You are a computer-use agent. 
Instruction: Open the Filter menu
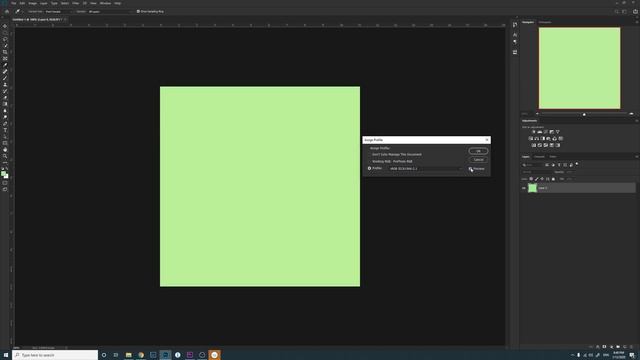(76, 3)
